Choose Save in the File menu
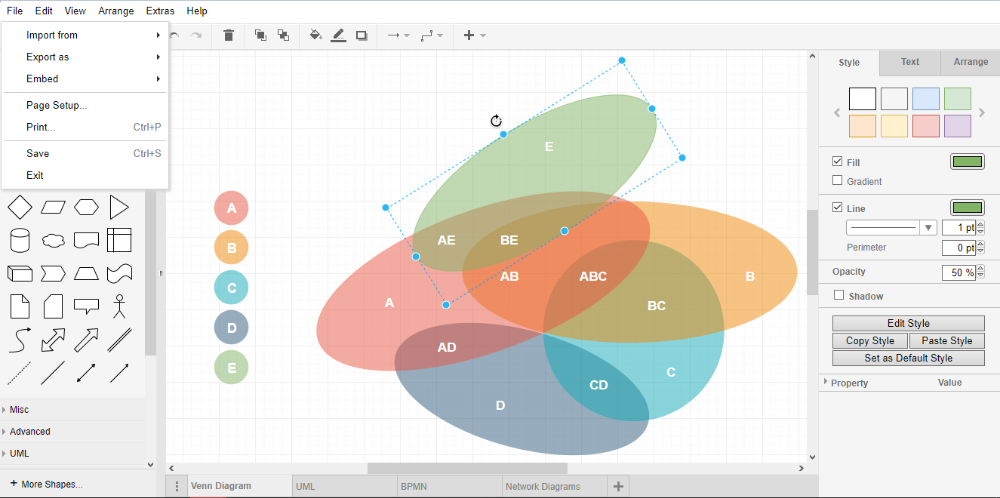This screenshot has height=498, width=1000. [85, 153]
